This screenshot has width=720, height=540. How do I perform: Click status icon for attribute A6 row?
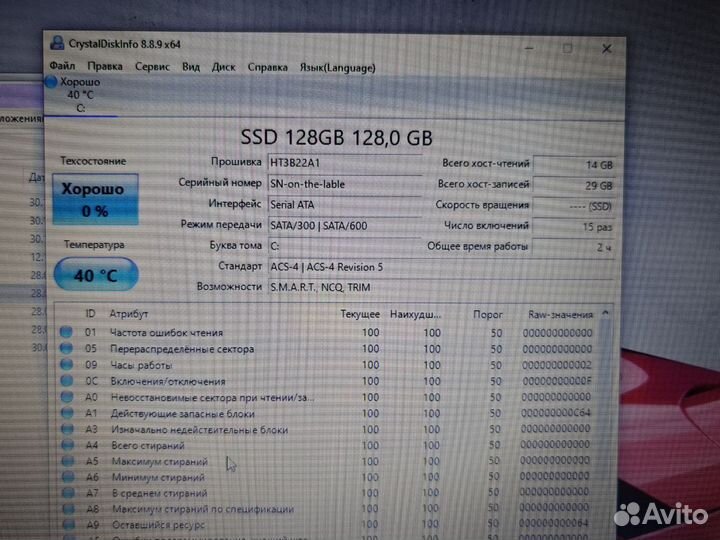(68, 477)
